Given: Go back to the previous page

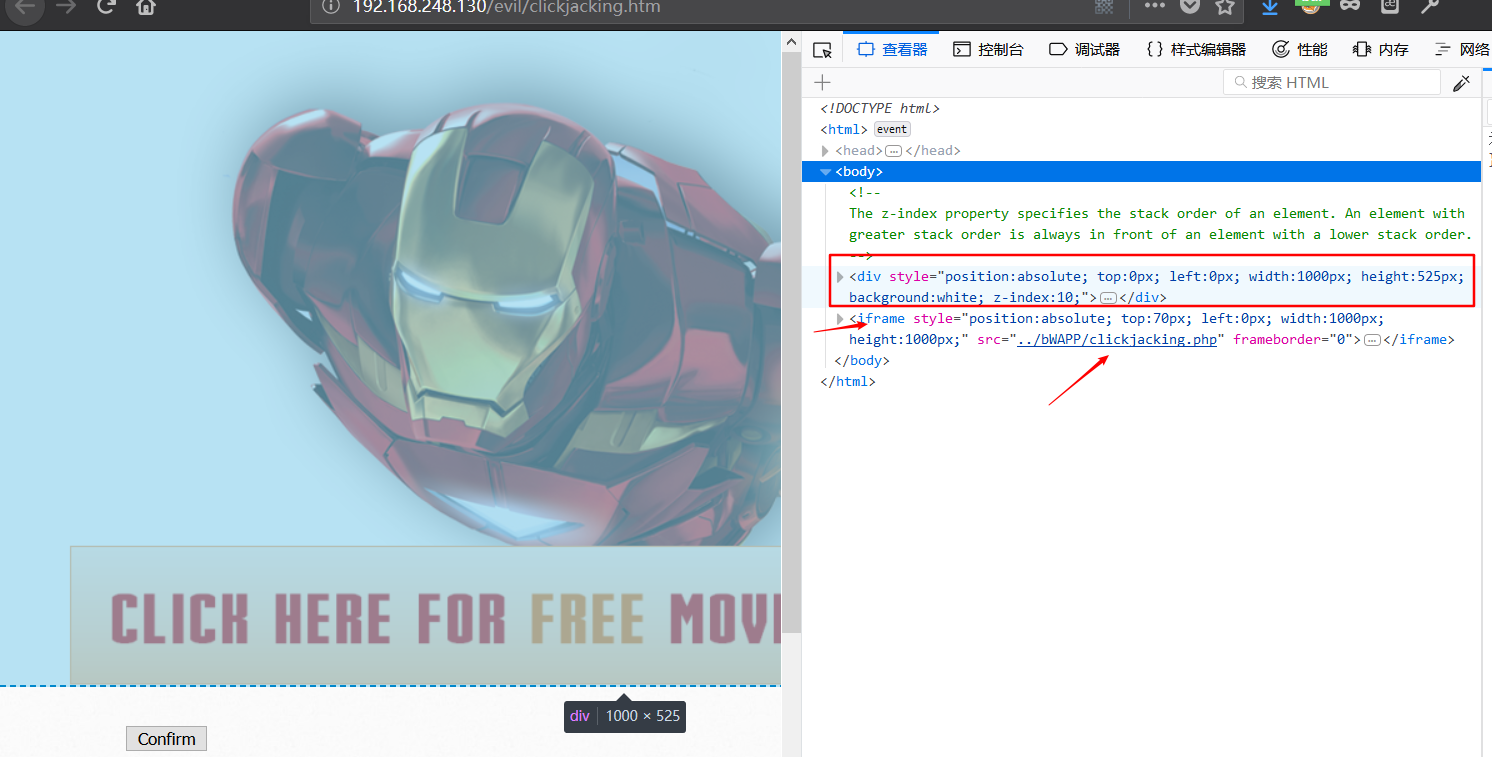Looking at the screenshot, I should click(x=26, y=7).
